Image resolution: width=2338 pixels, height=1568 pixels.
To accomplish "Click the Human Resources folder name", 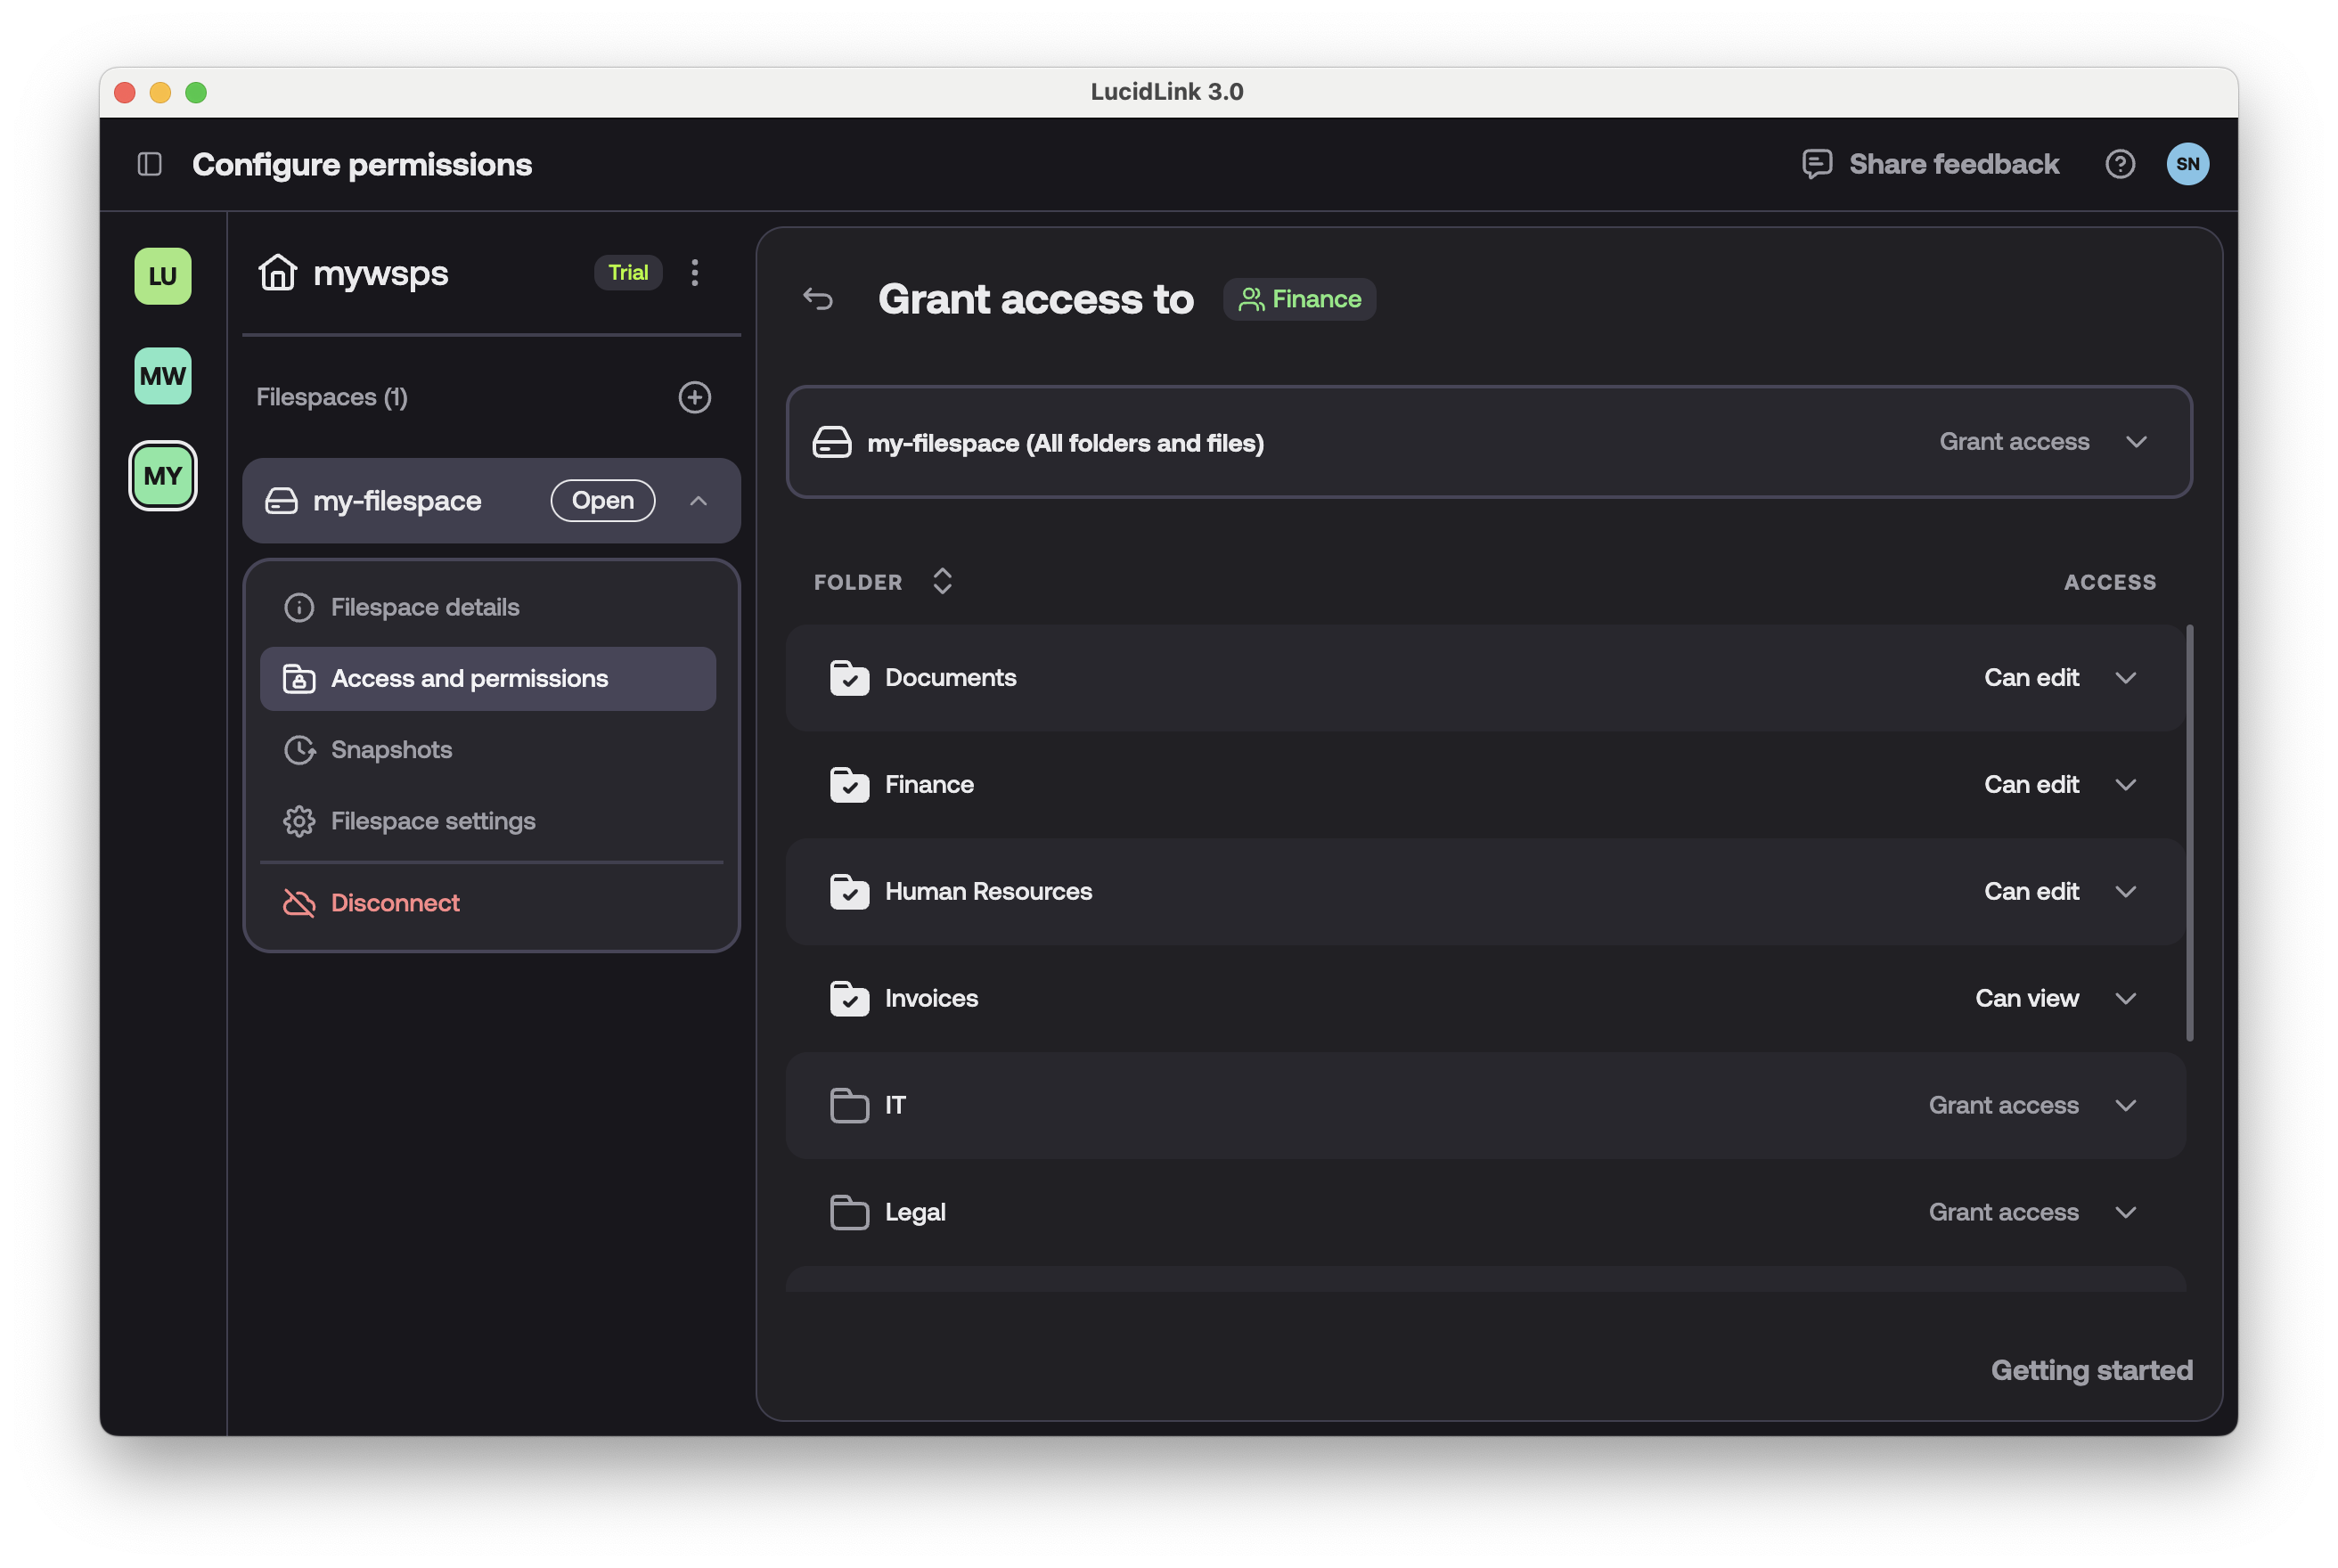I will (x=987, y=892).
